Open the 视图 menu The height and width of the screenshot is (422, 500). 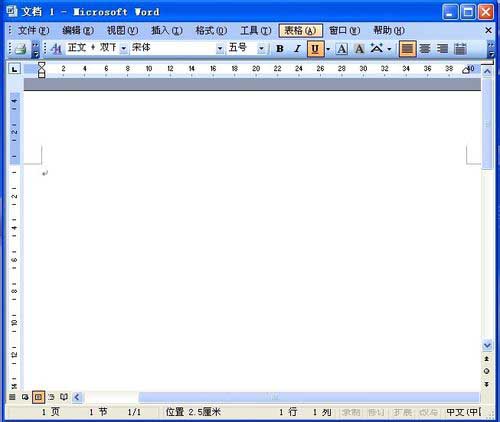point(122,31)
